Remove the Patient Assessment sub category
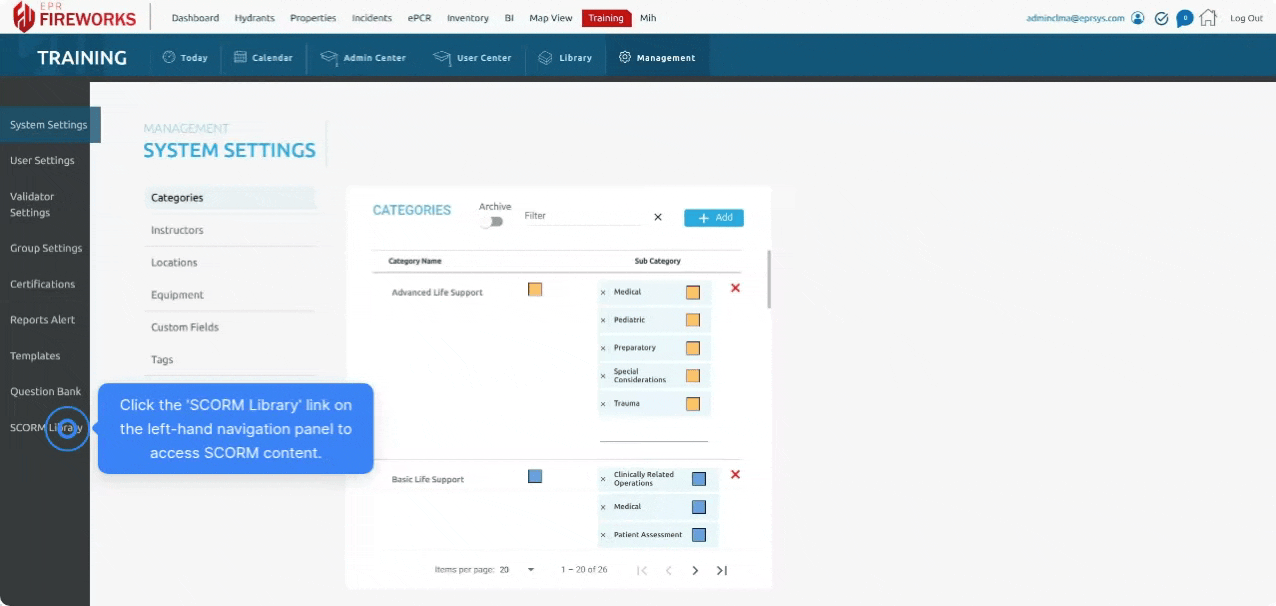 click(603, 535)
